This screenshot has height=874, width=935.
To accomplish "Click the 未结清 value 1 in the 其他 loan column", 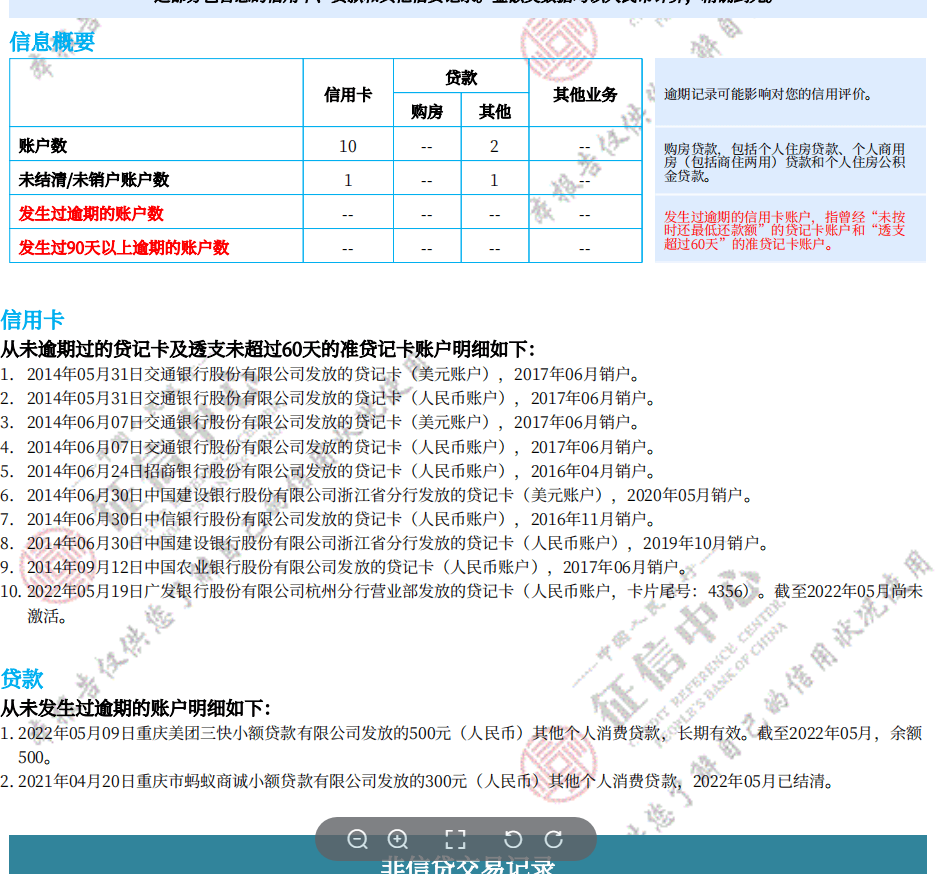I will pyautogui.click(x=494, y=180).
